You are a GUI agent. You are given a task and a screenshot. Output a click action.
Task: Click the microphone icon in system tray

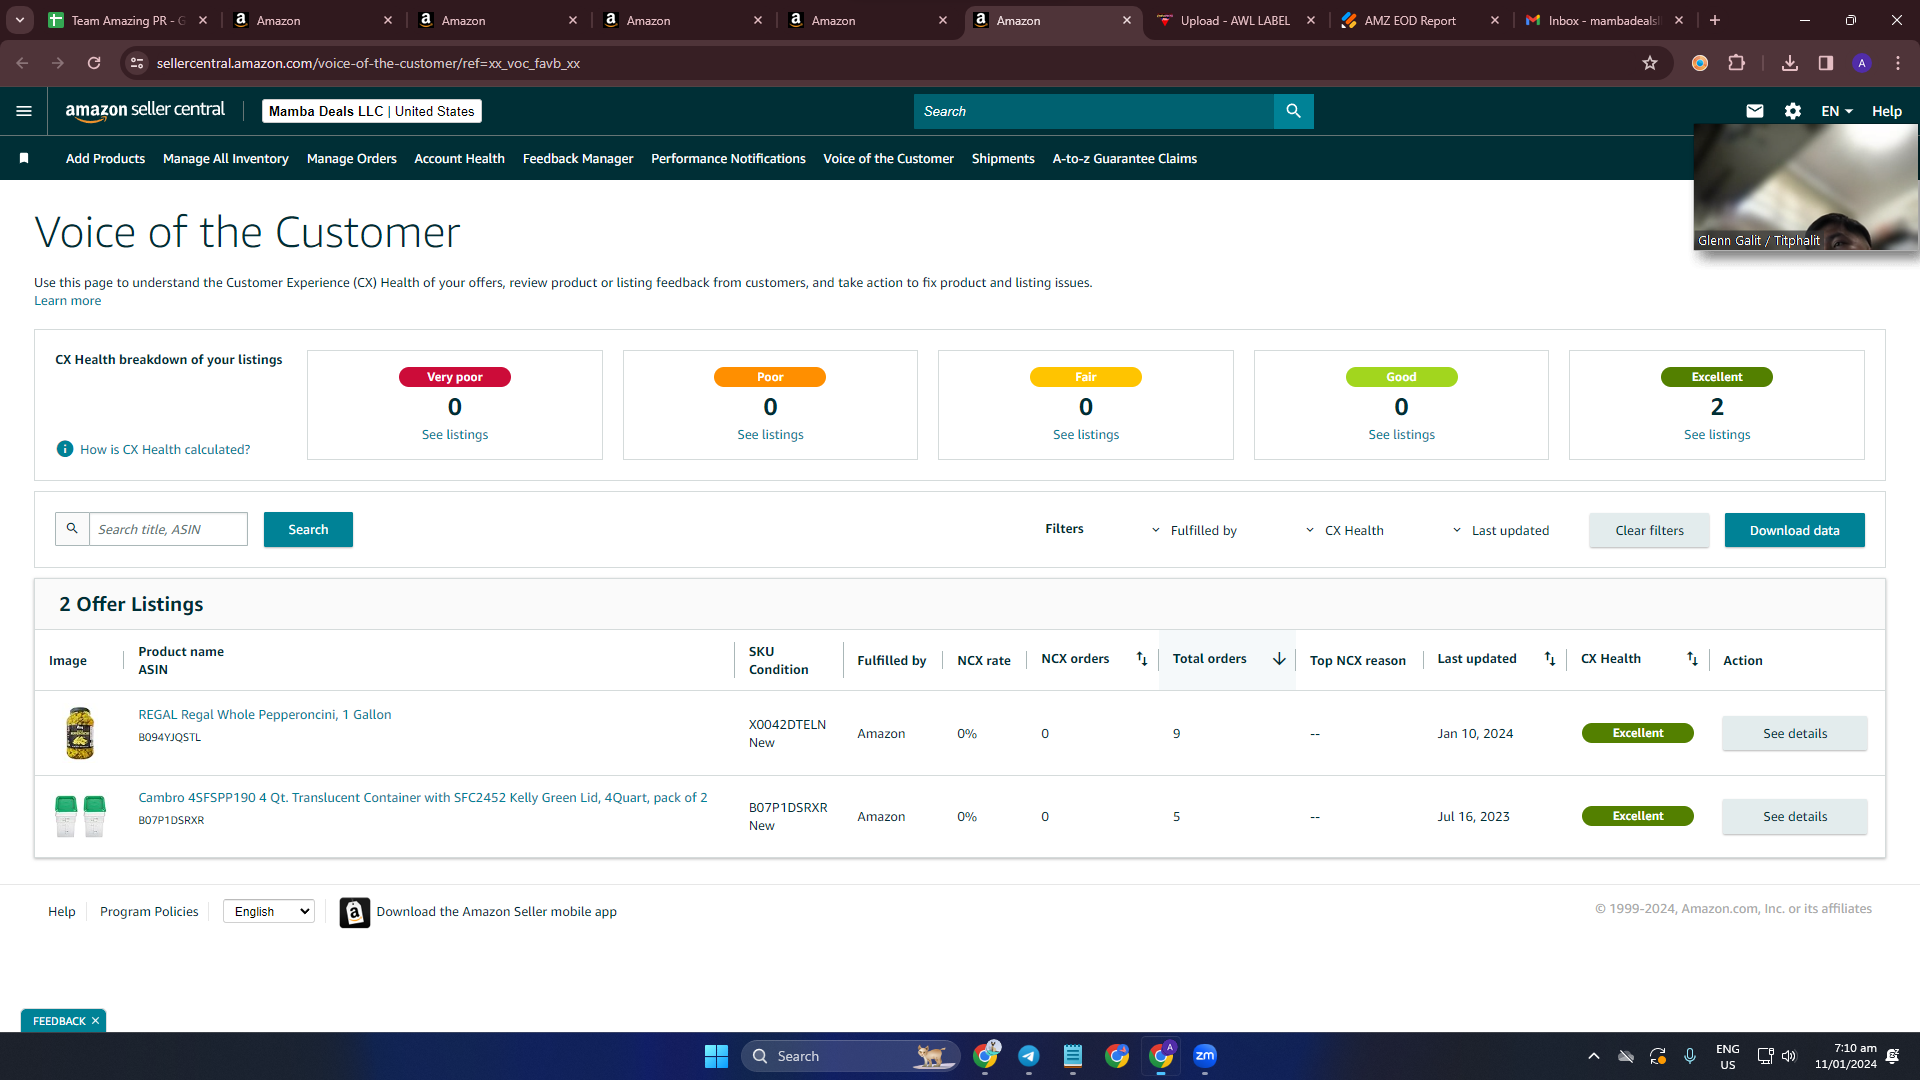click(1690, 1056)
